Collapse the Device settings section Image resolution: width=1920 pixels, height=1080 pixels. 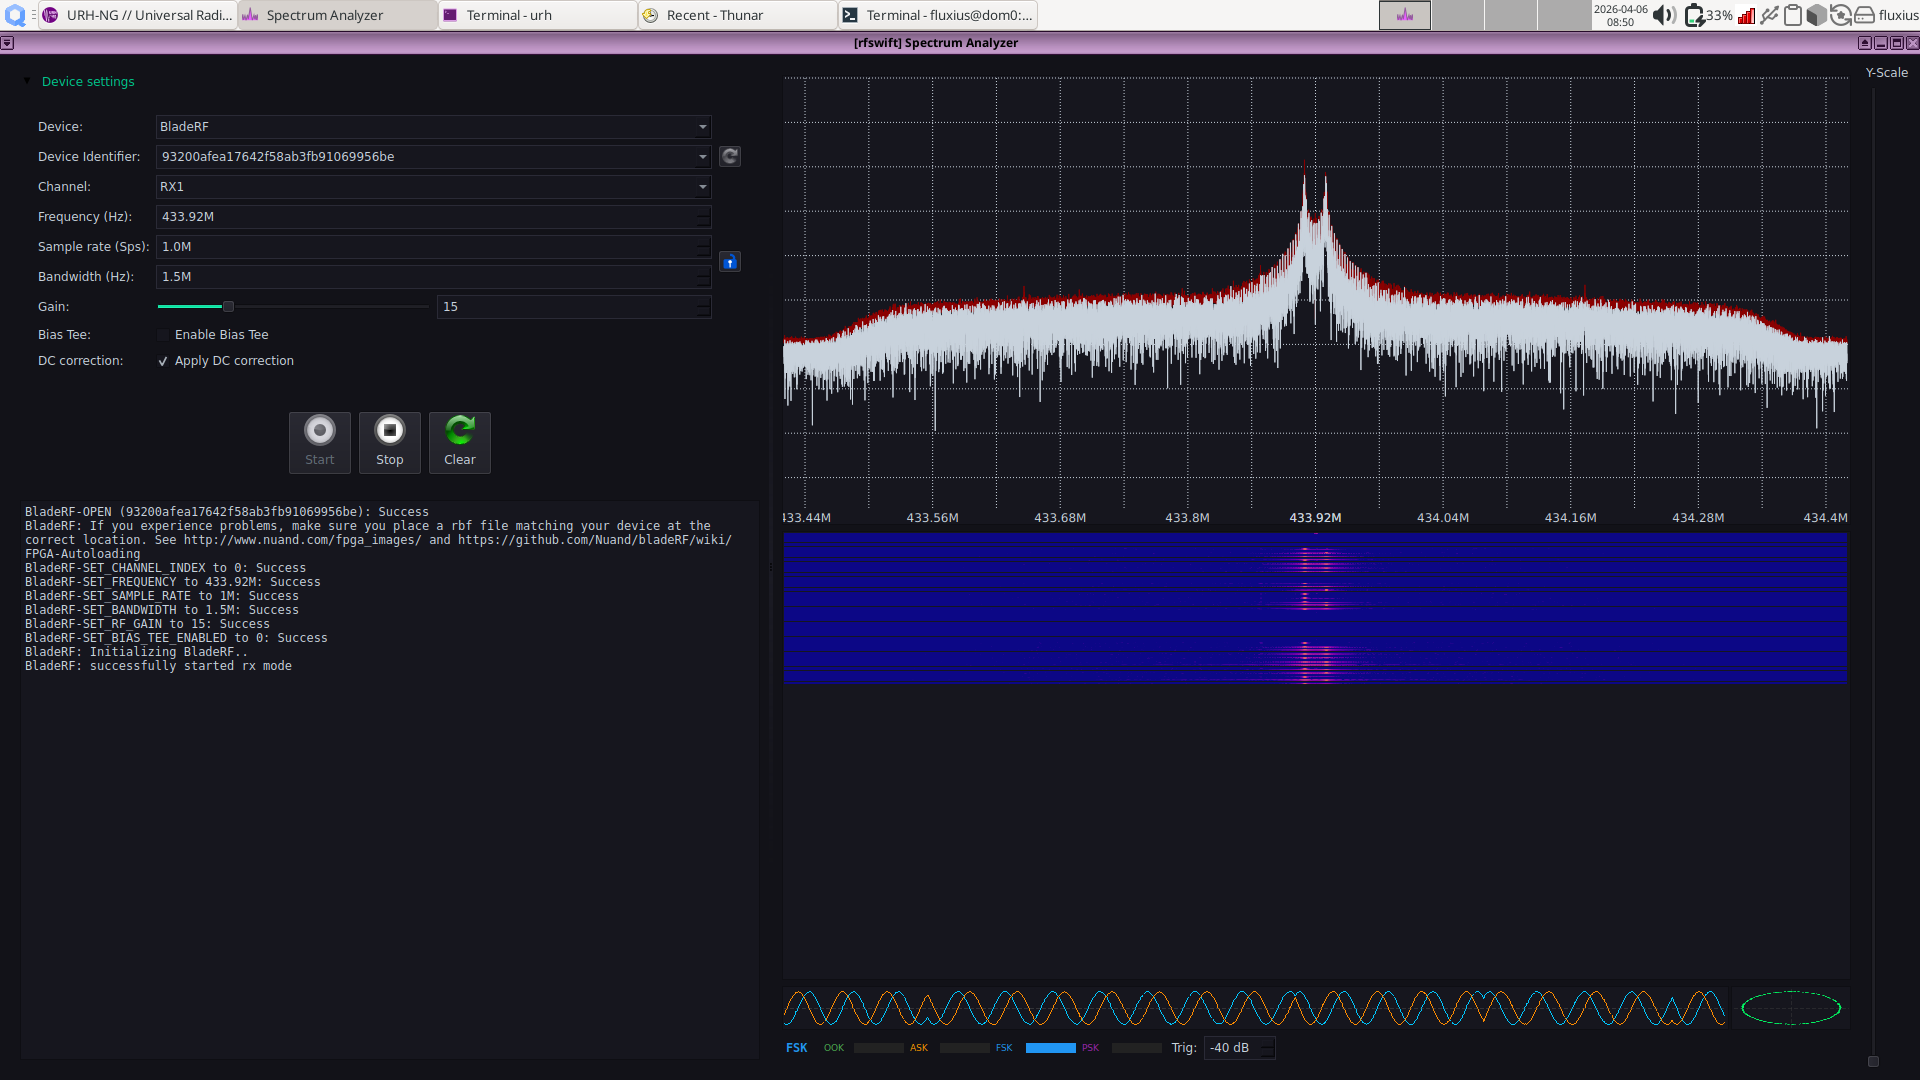point(28,81)
